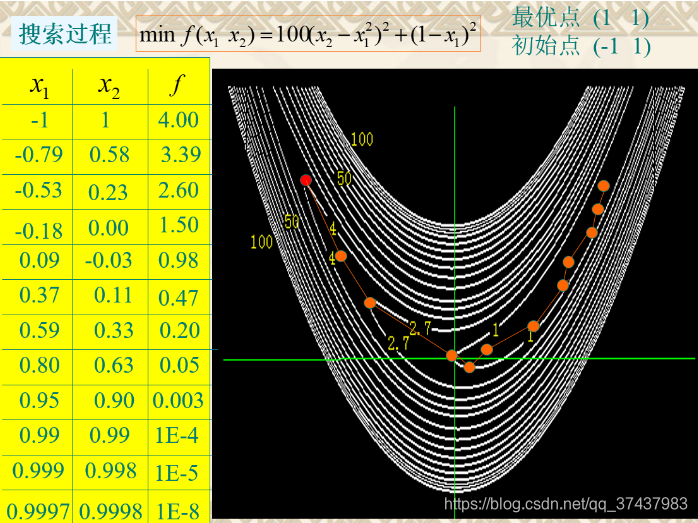The image size is (698, 523).
Task: Select the f column header
Action: pos(177,85)
